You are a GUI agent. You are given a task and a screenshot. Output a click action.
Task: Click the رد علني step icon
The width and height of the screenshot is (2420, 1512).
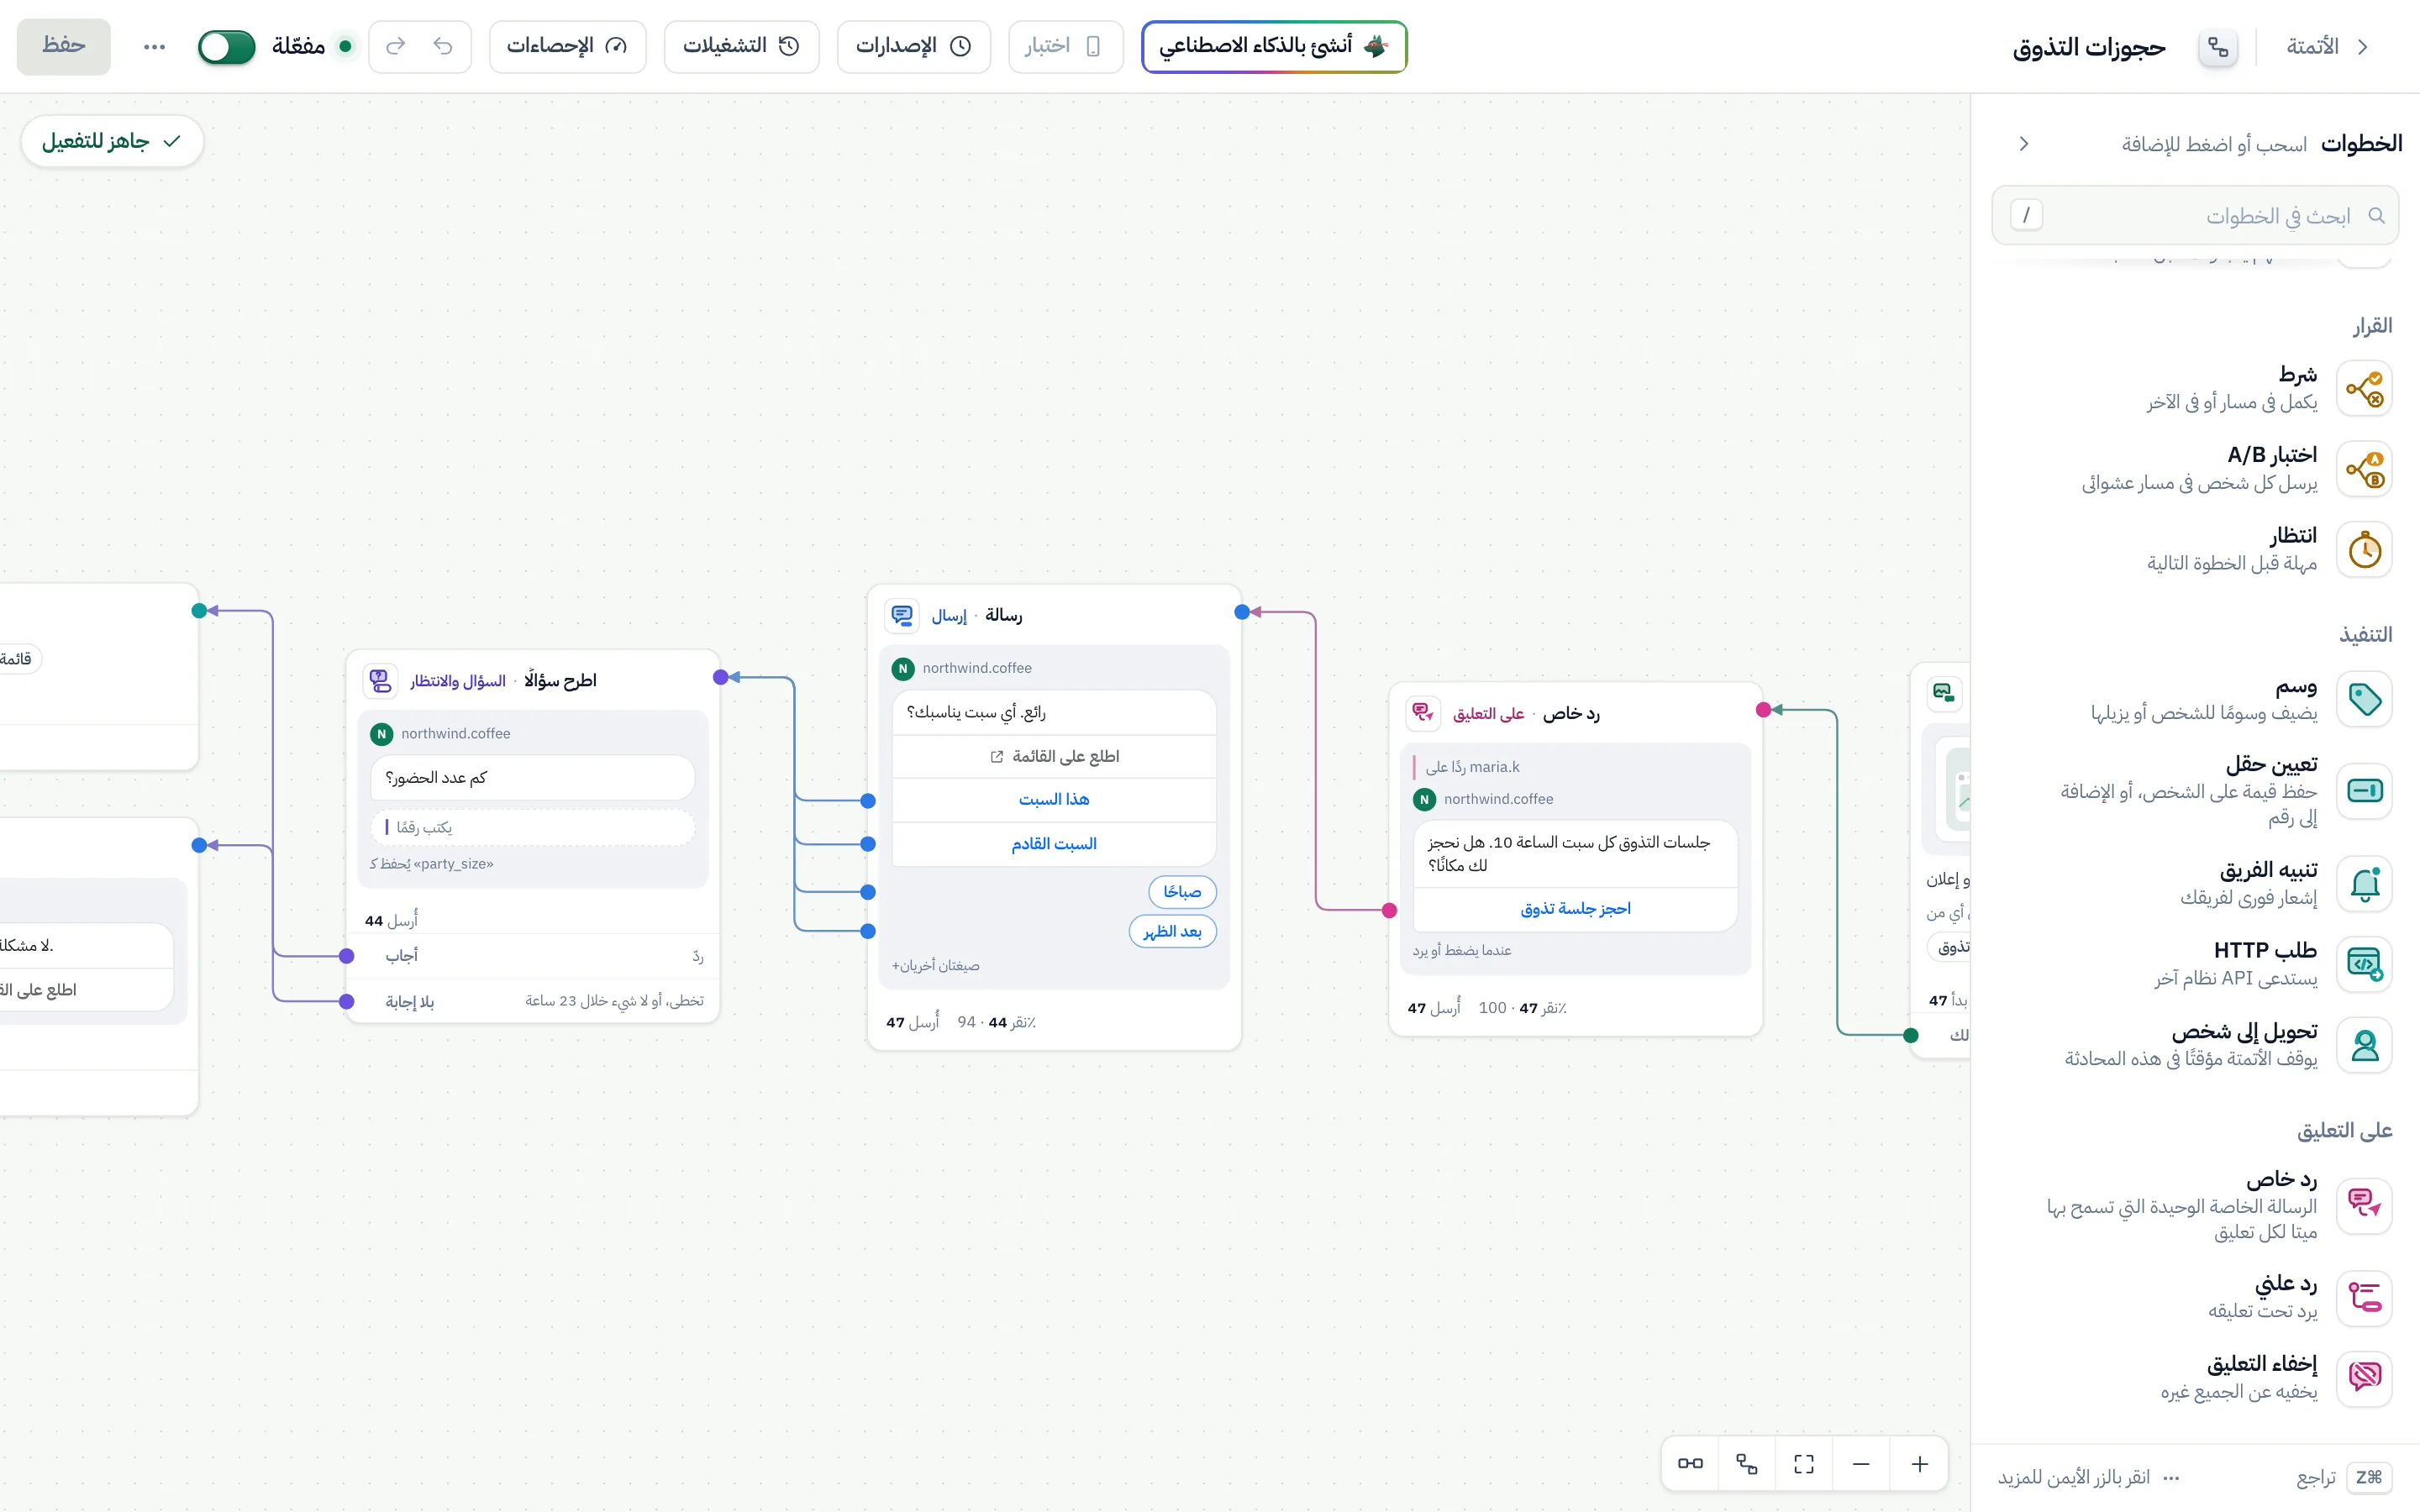point(2364,1297)
